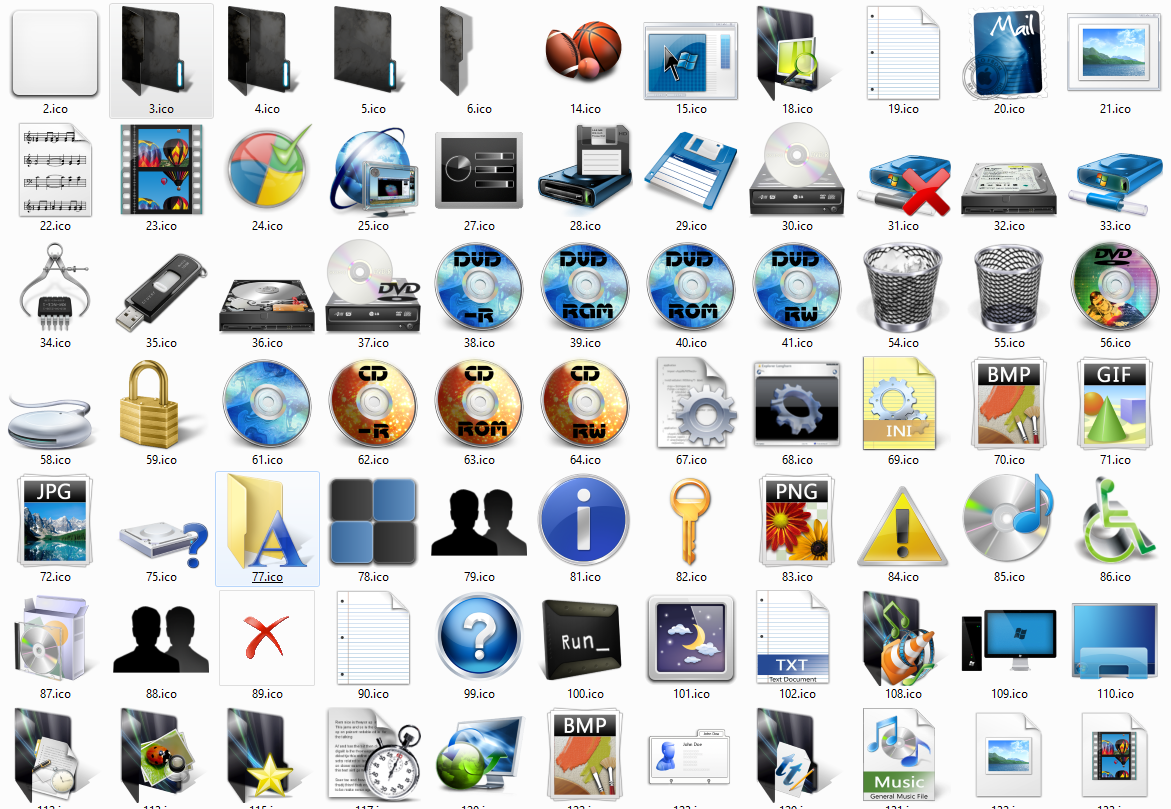
Task: Click the JPG mountain file icon 72.ico
Action: coord(55,520)
